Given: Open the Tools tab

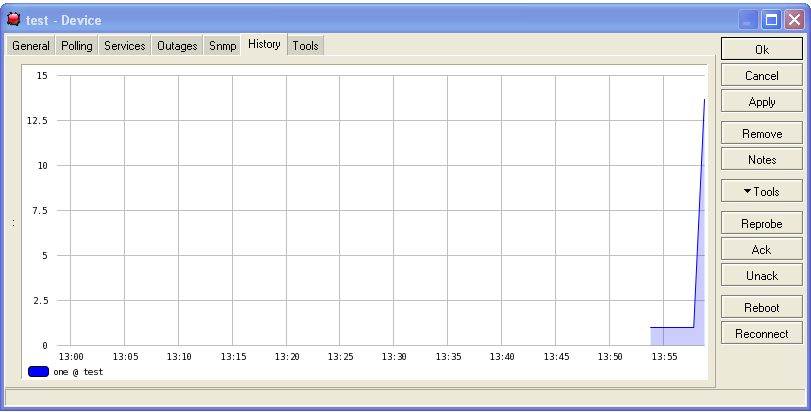Looking at the screenshot, I should tap(305, 45).
